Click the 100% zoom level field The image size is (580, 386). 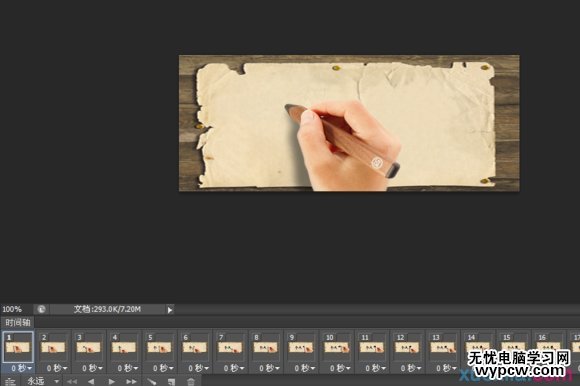[x=12, y=309]
